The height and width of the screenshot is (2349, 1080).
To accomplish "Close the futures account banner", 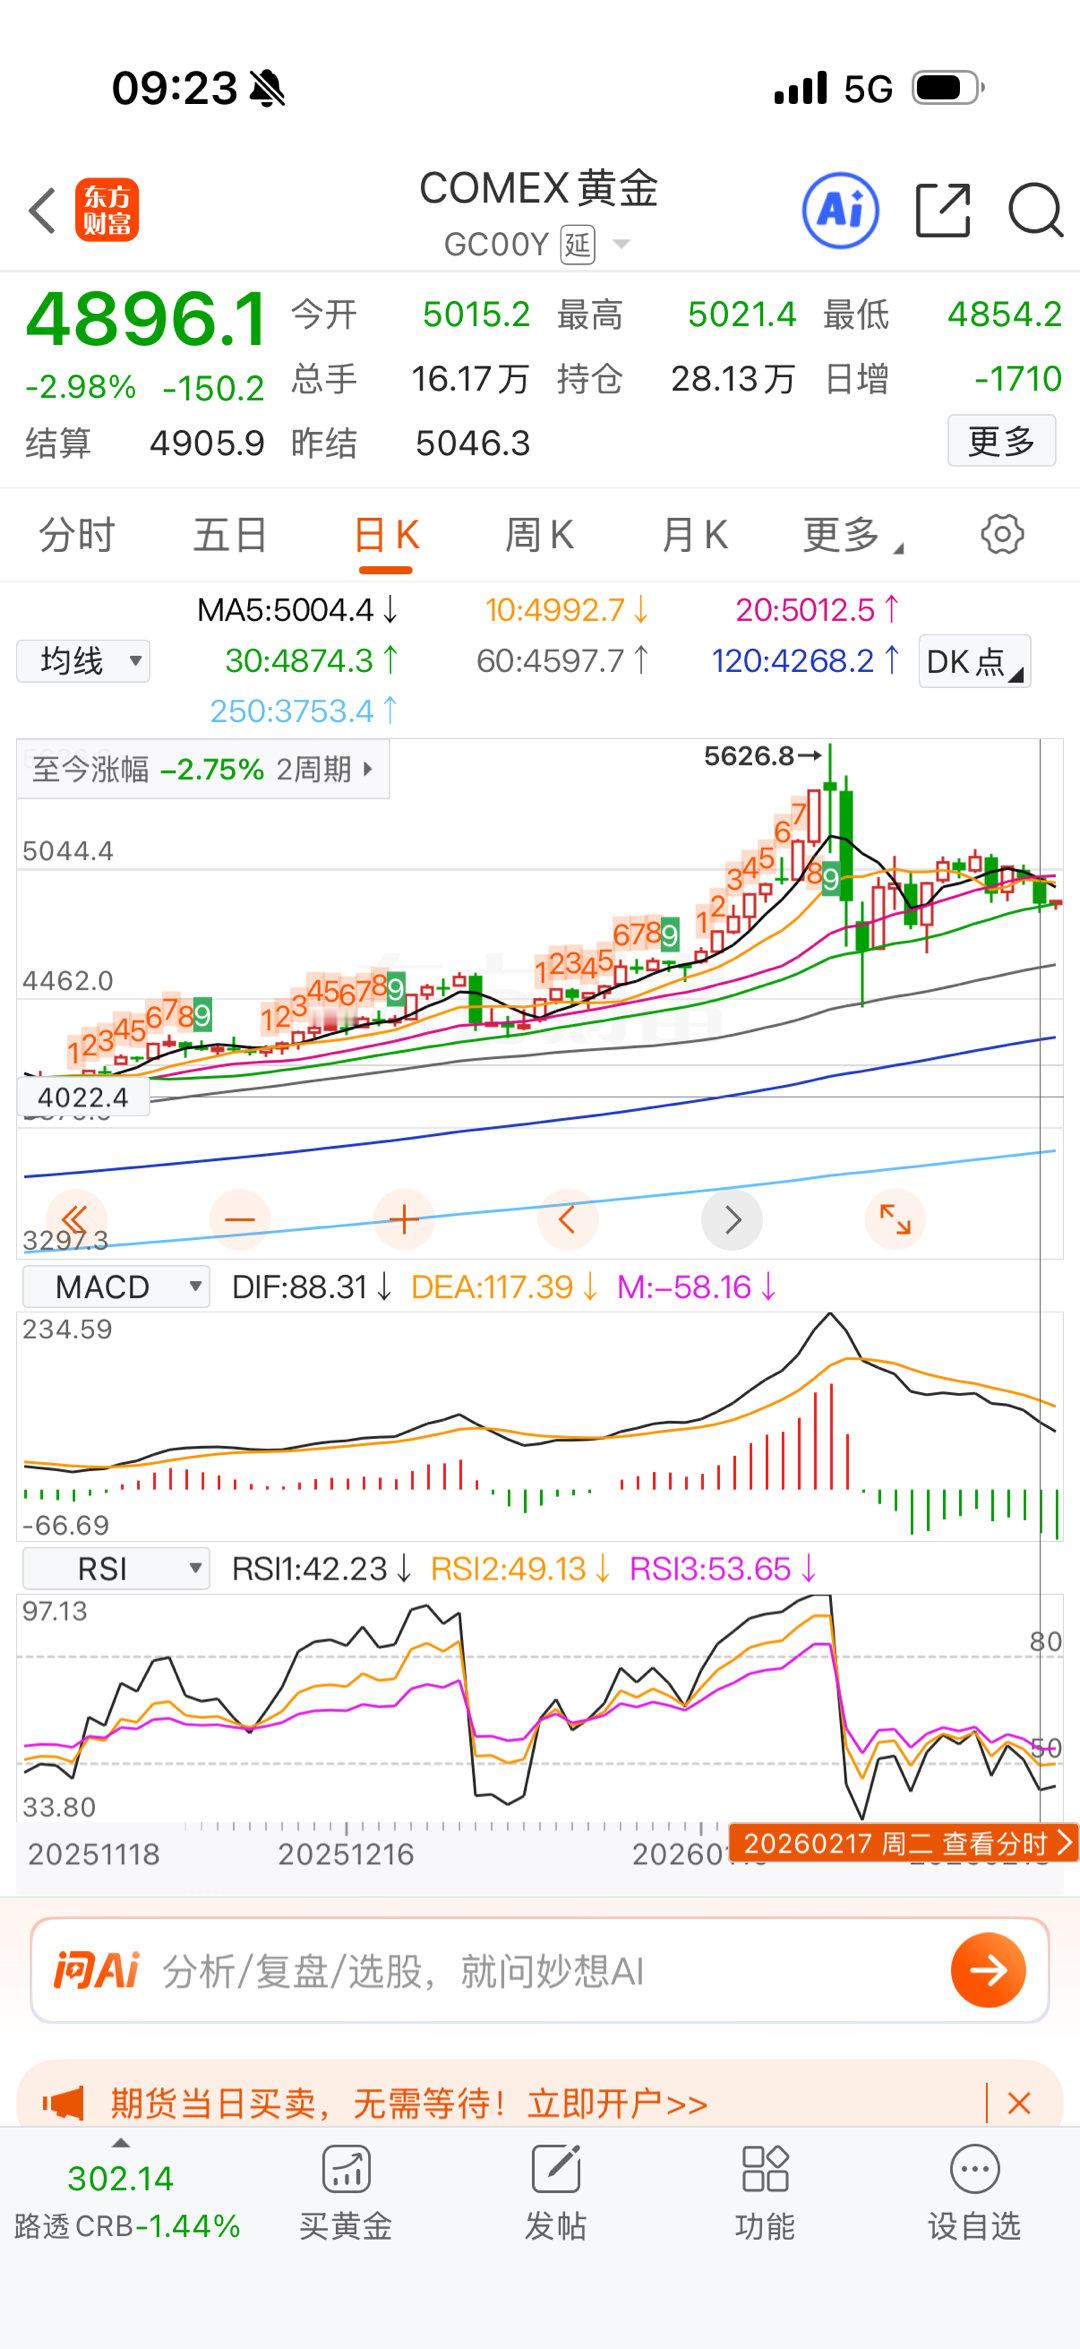I will point(1019,2103).
